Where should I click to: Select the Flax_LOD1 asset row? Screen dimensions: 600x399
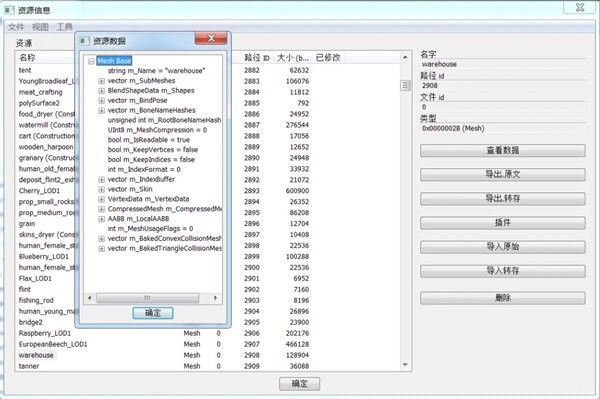point(35,278)
